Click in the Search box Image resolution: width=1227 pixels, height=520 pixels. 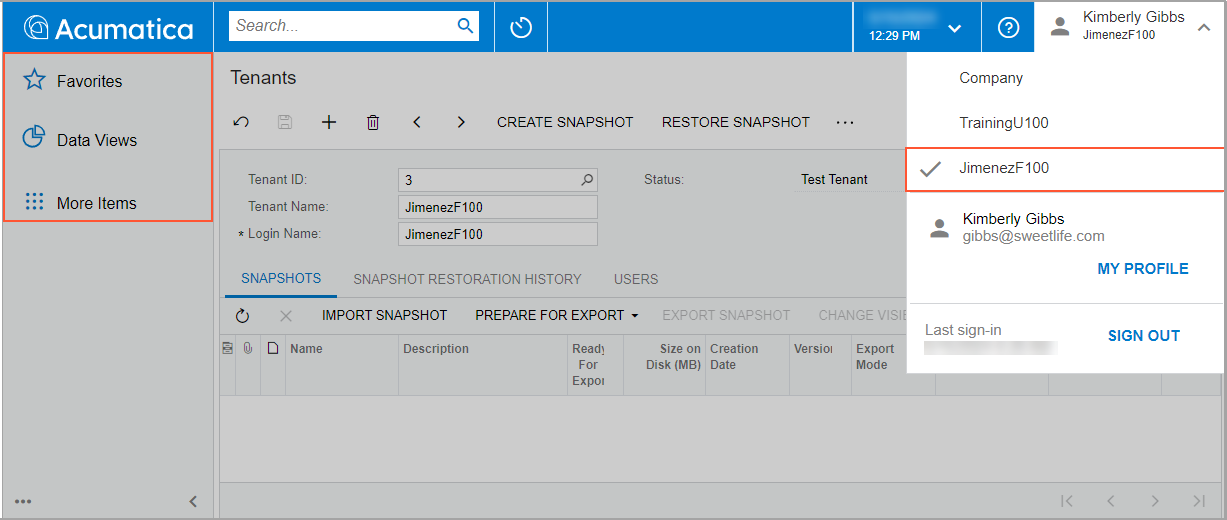340,26
